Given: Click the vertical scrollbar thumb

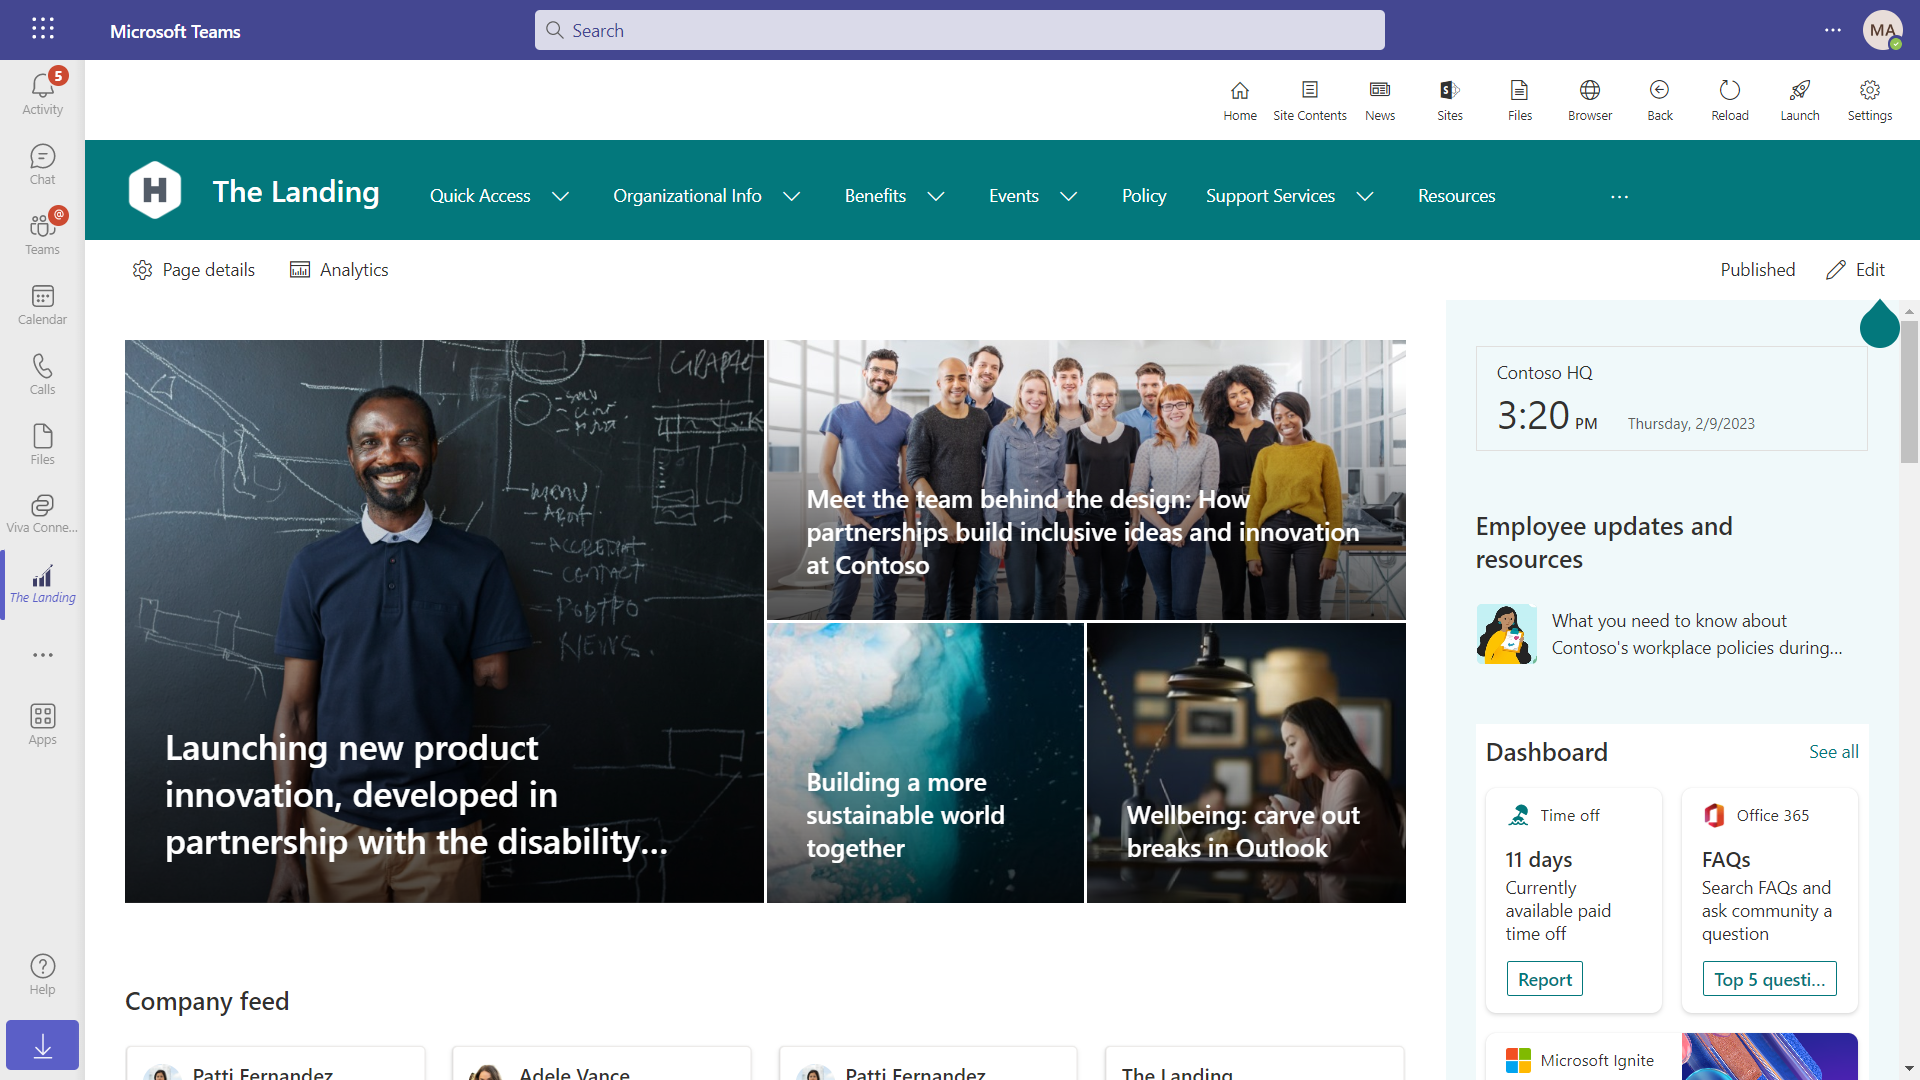Looking at the screenshot, I should 1909,392.
